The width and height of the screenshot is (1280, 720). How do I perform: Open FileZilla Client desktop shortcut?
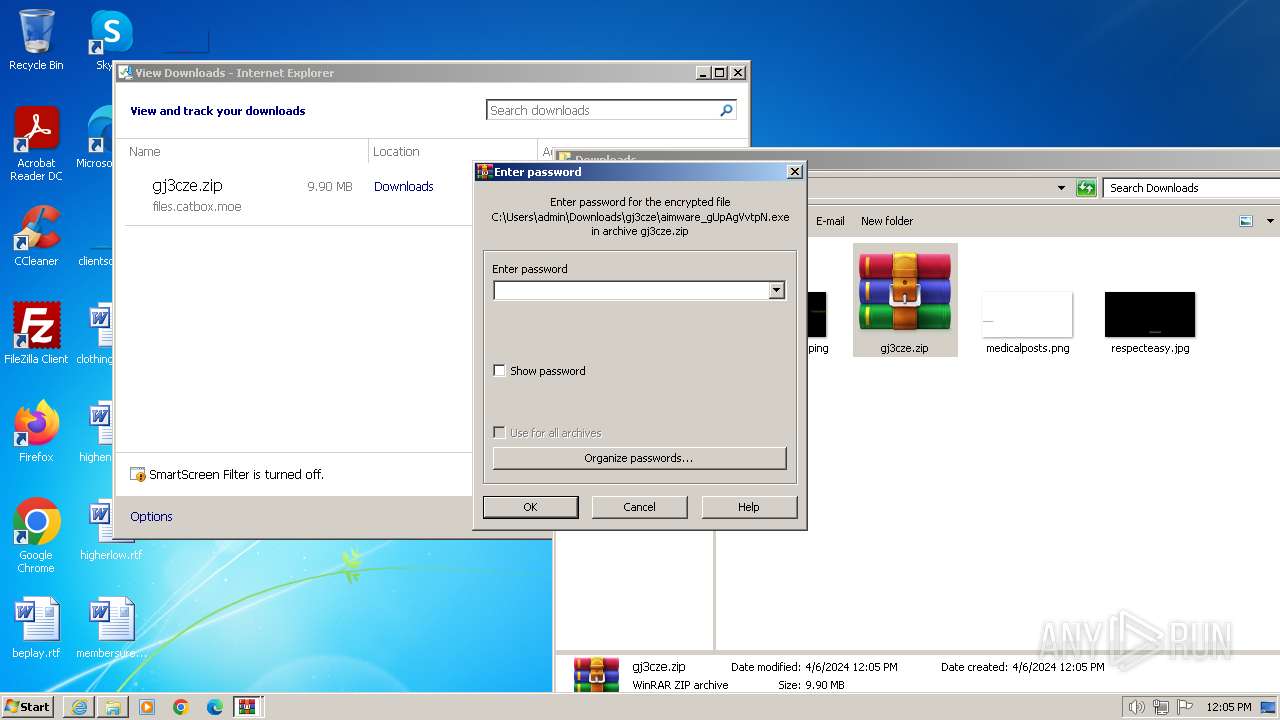36,333
